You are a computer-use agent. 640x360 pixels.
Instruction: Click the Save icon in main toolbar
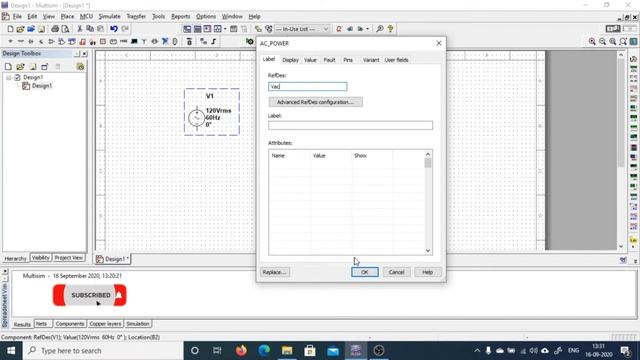point(41,29)
